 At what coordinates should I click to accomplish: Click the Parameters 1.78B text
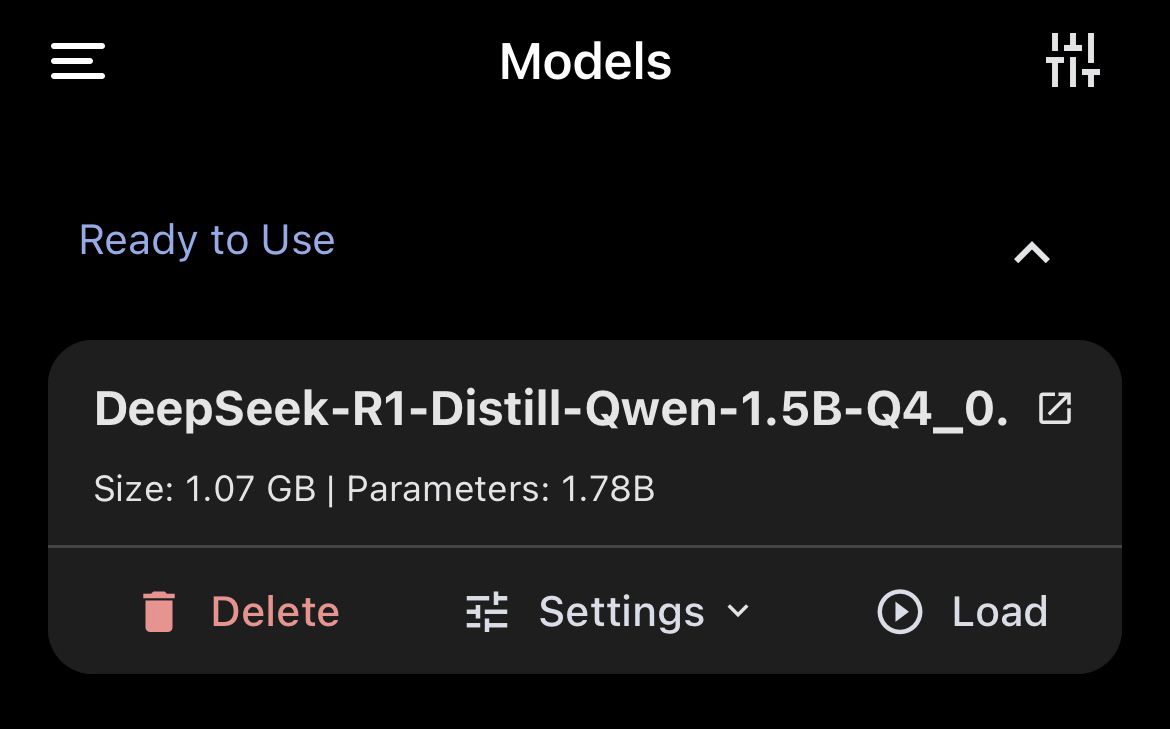click(500, 490)
